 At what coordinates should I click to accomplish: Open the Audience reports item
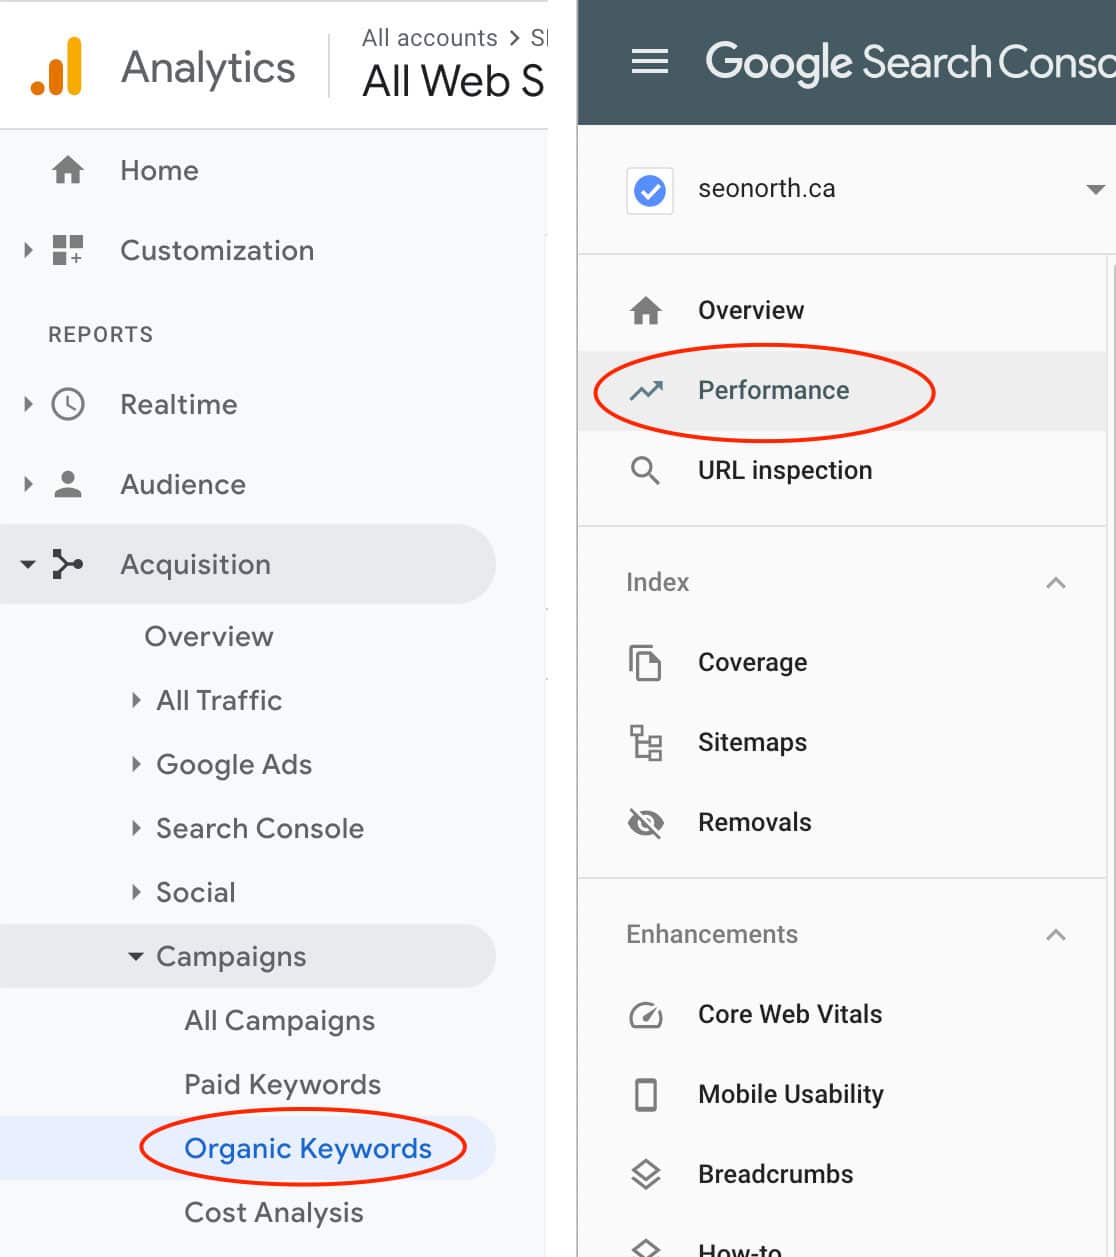[x=183, y=484]
